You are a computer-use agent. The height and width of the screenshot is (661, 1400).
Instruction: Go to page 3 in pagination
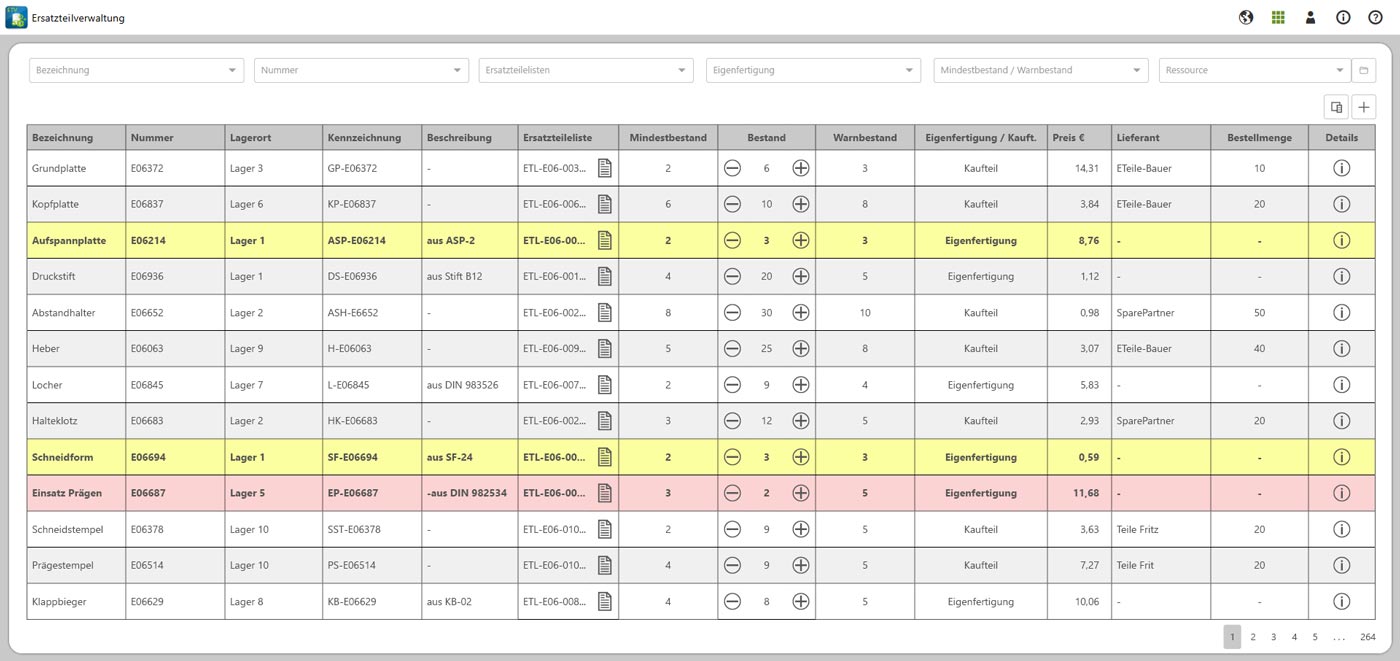(x=1273, y=637)
